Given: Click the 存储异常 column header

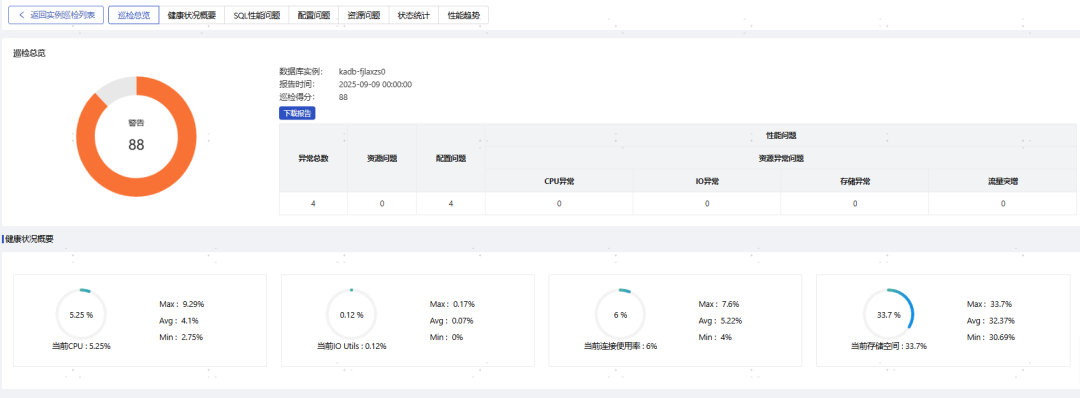Looking at the screenshot, I should [855, 181].
